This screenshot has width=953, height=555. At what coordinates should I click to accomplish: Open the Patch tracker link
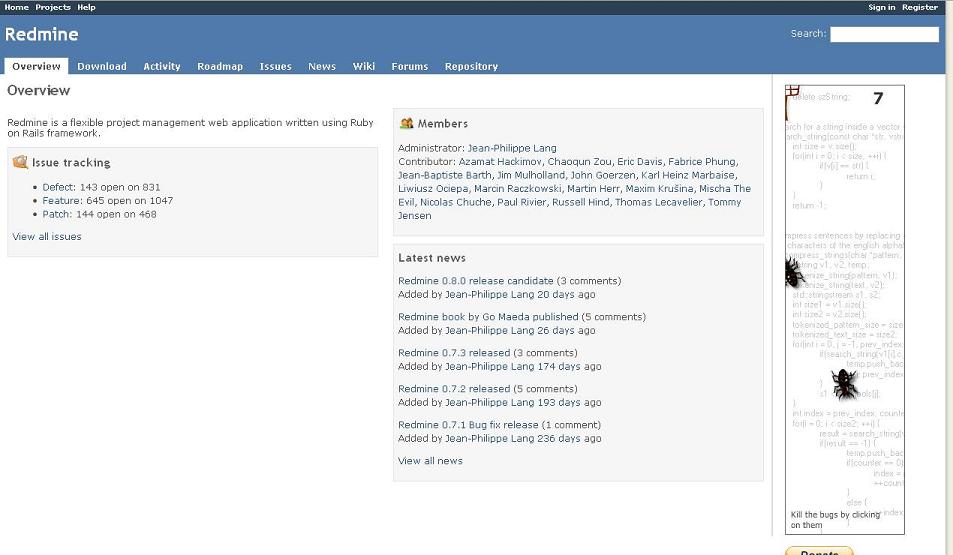56,214
